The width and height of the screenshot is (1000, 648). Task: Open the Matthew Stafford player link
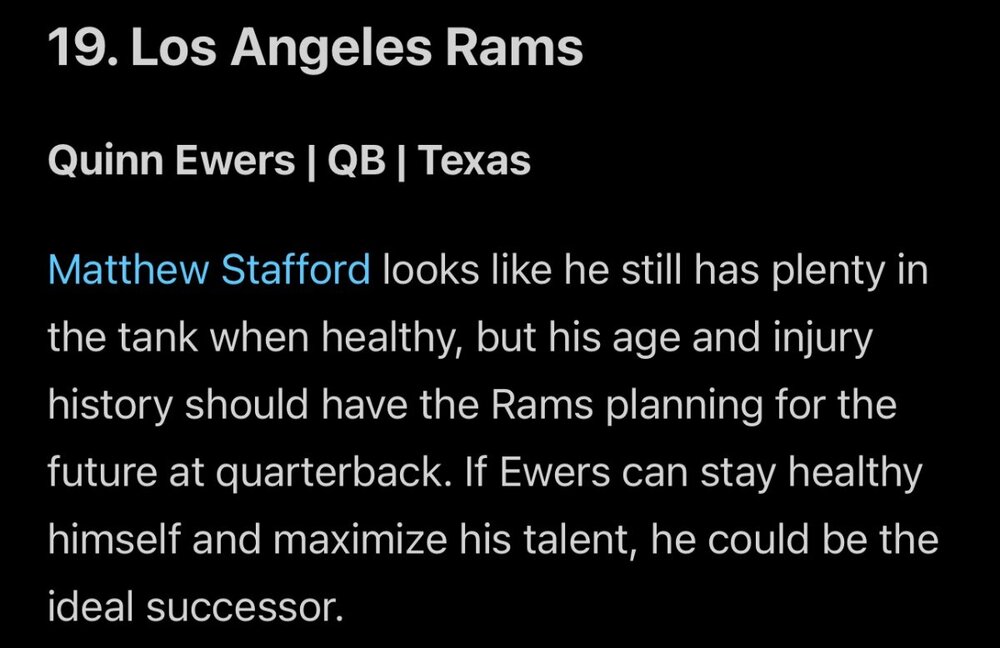click(x=209, y=270)
